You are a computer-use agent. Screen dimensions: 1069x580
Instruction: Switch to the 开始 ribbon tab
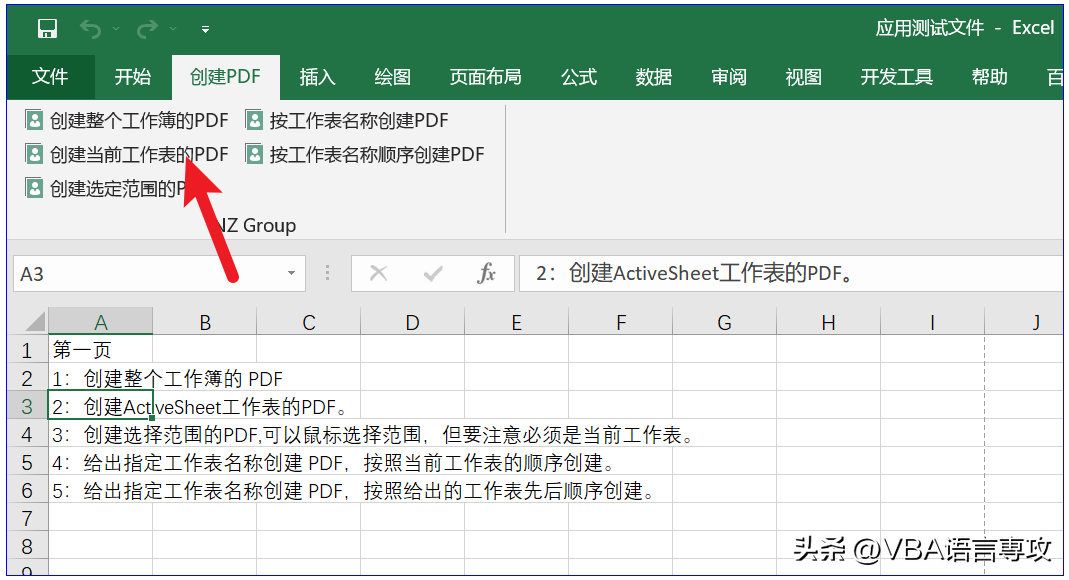(133, 77)
